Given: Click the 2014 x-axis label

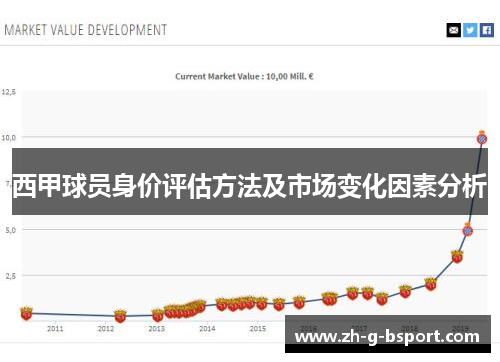Looking at the screenshot, I should (x=207, y=329).
